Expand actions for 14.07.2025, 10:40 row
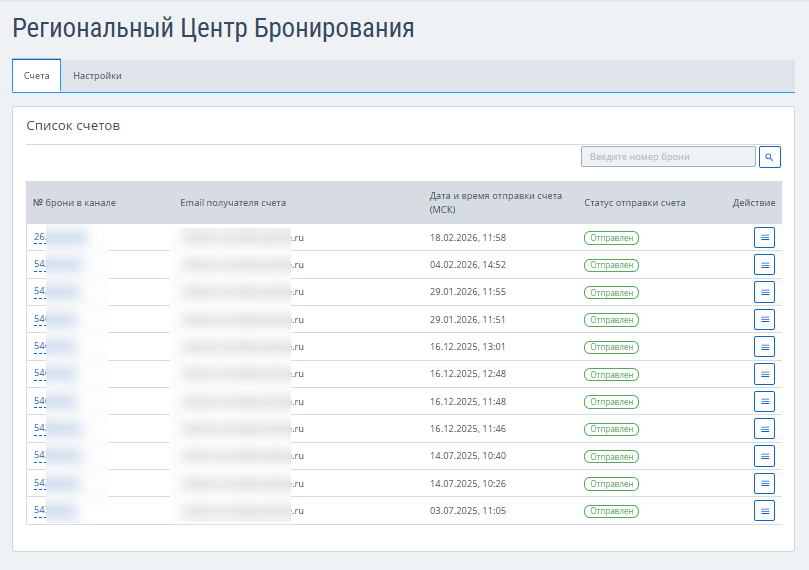Screen dimensions: 809x570 click(764, 456)
